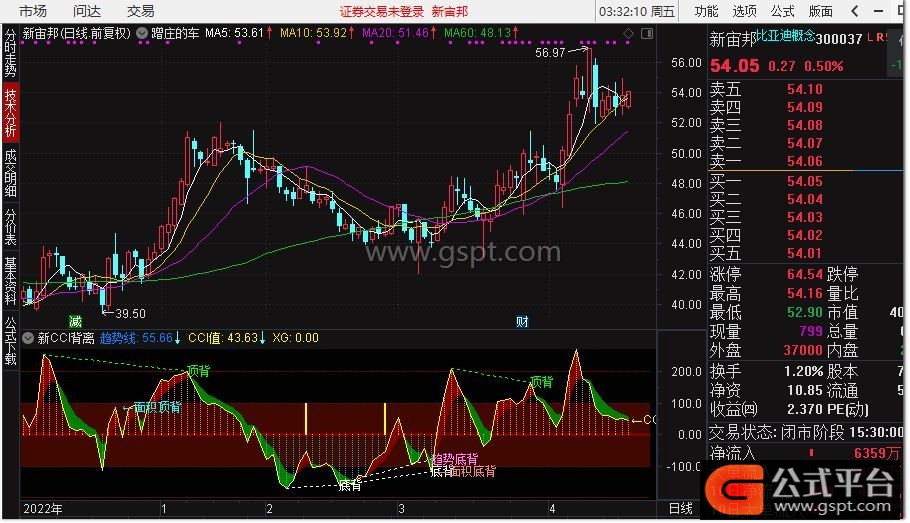Click the back arrow in title bar

(854, 11)
